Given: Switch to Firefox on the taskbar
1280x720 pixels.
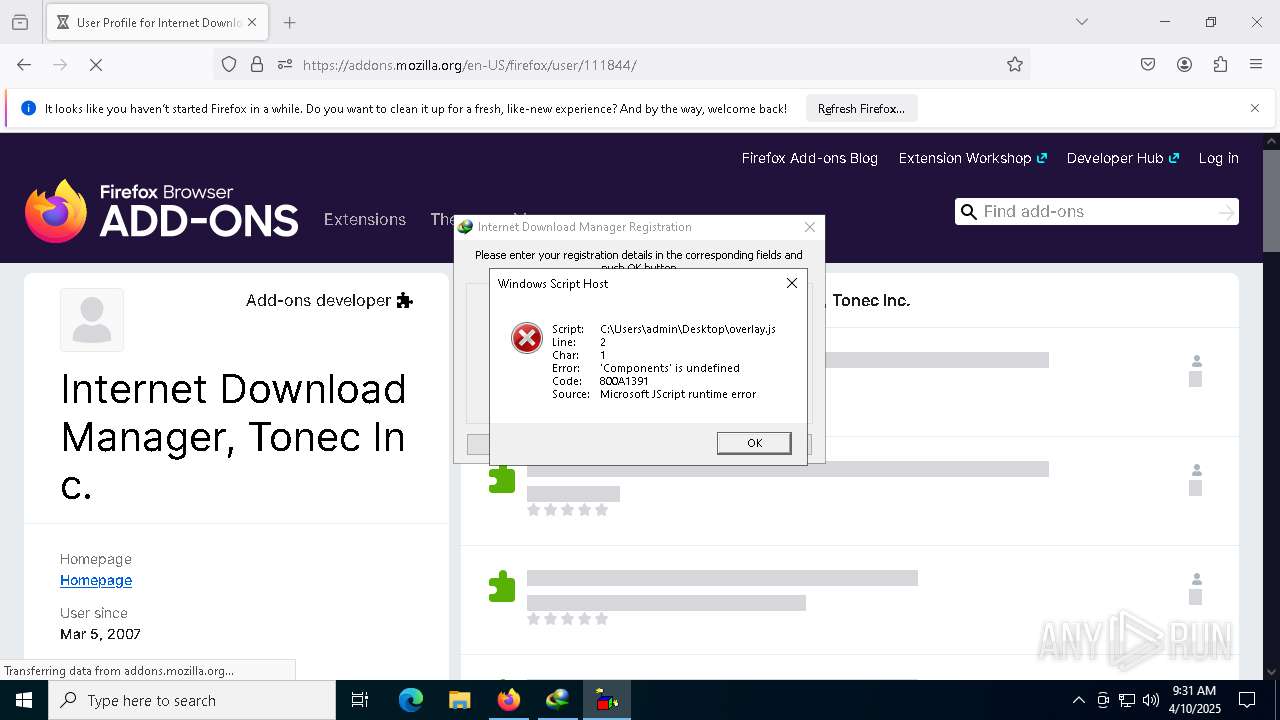Looking at the screenshot, I should 508,700.
